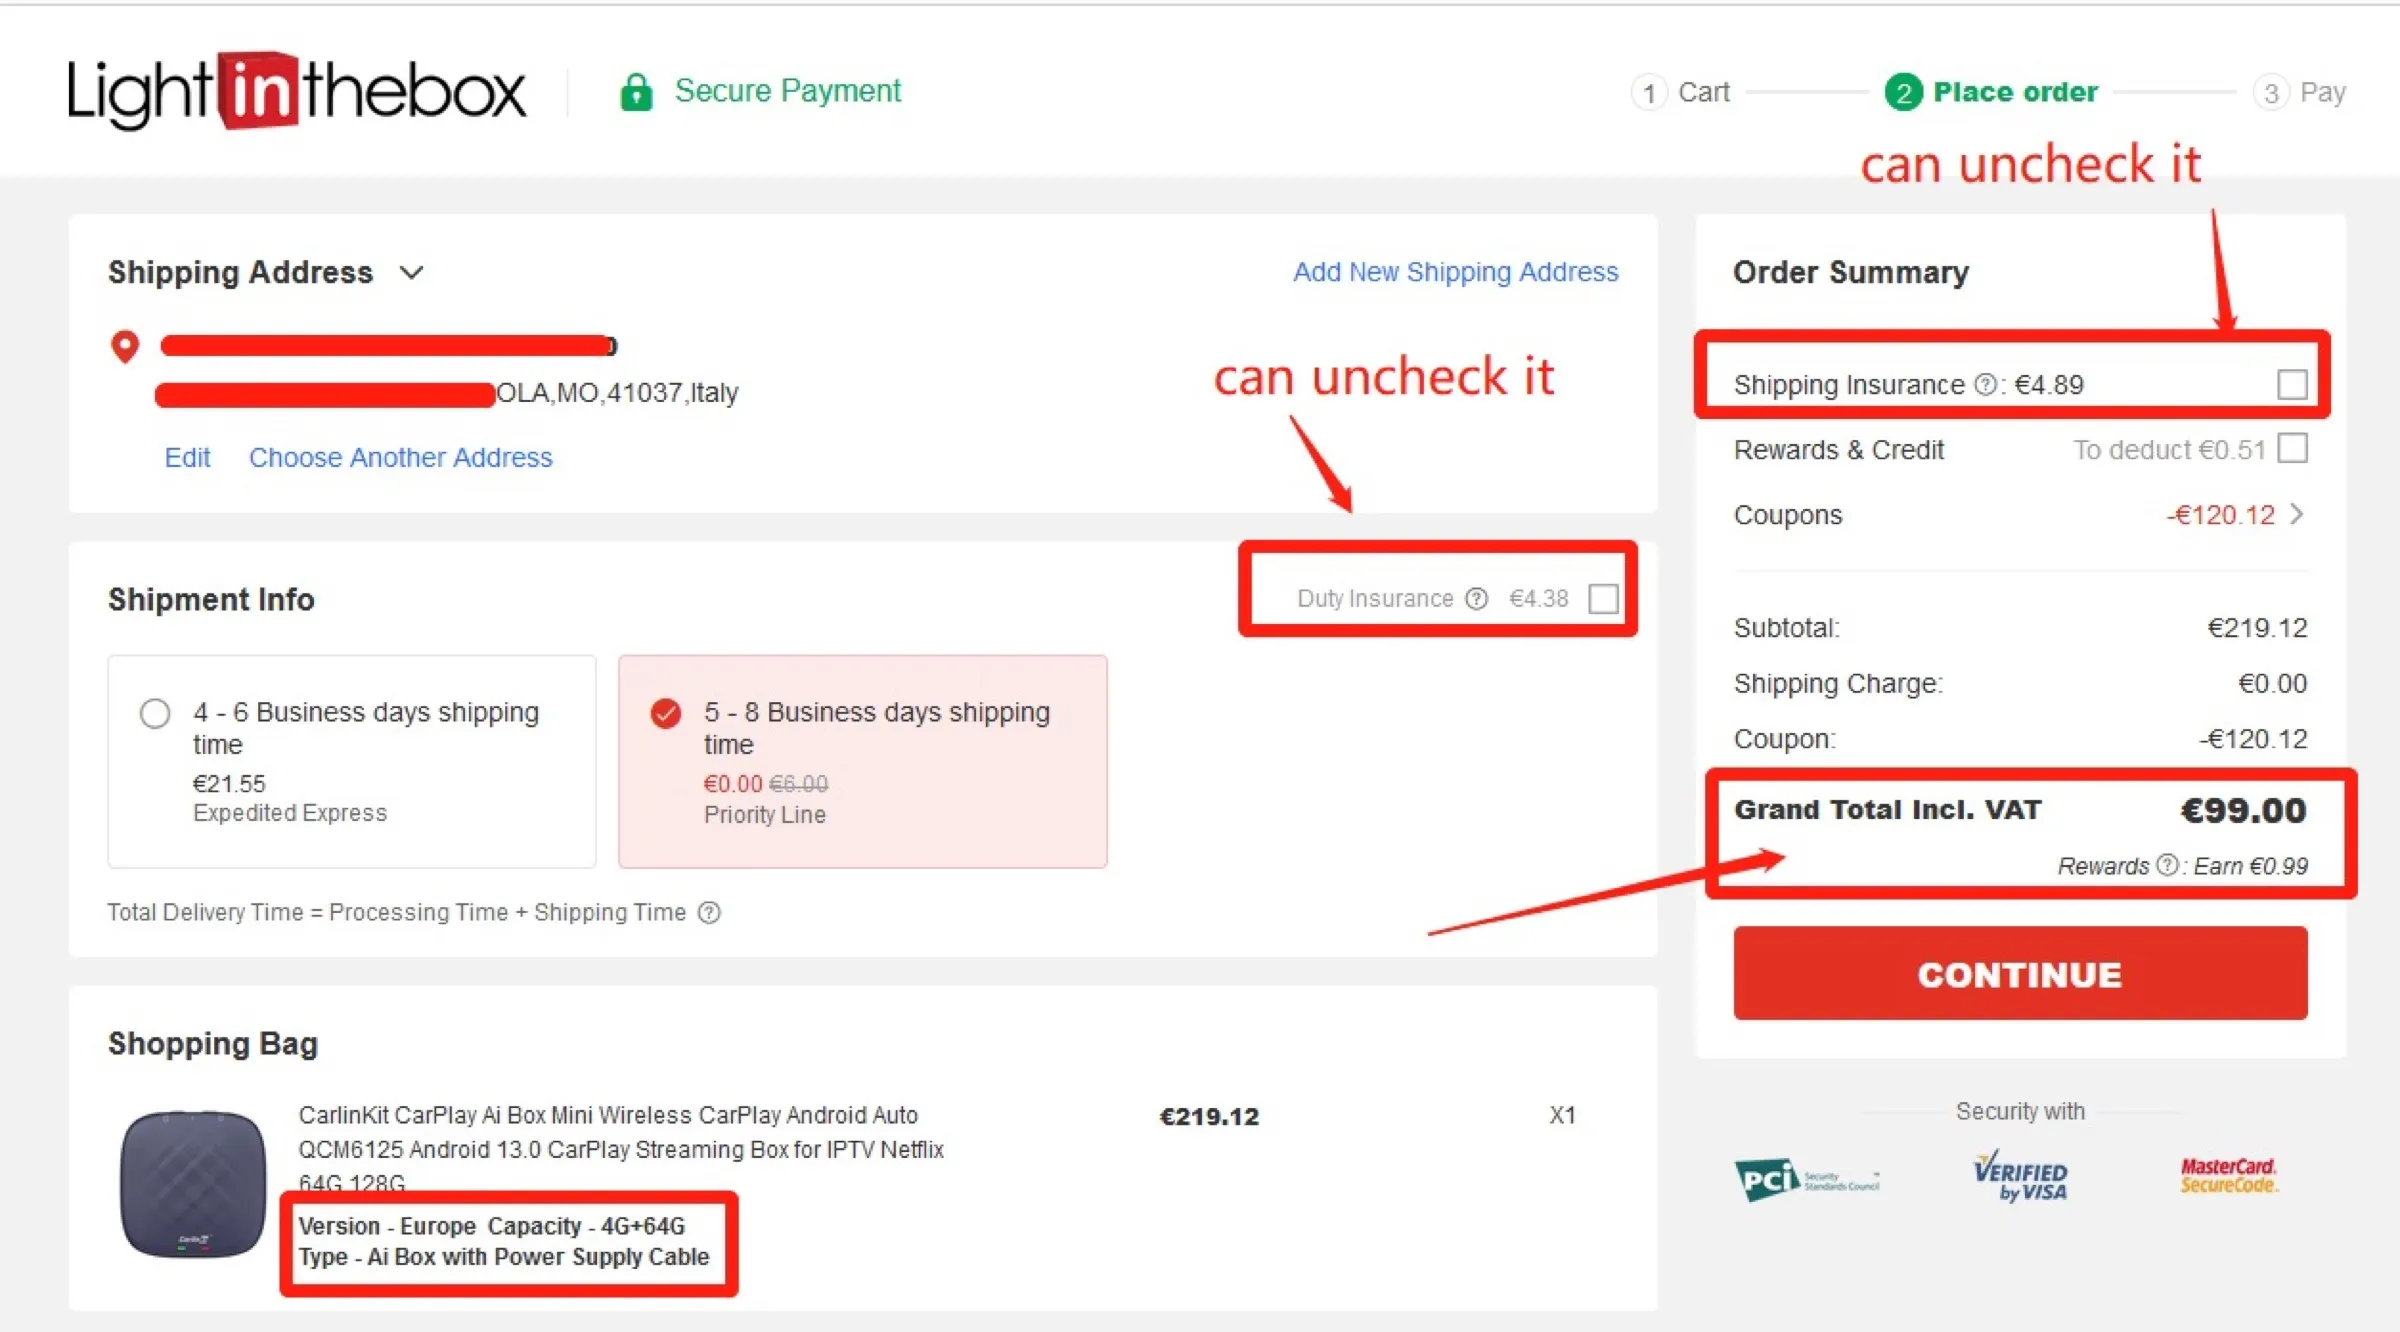This screenshot has height=1332, width=2400.
Task: Open the Shipping Insurance help icon
Action: tap(1986, 384)
